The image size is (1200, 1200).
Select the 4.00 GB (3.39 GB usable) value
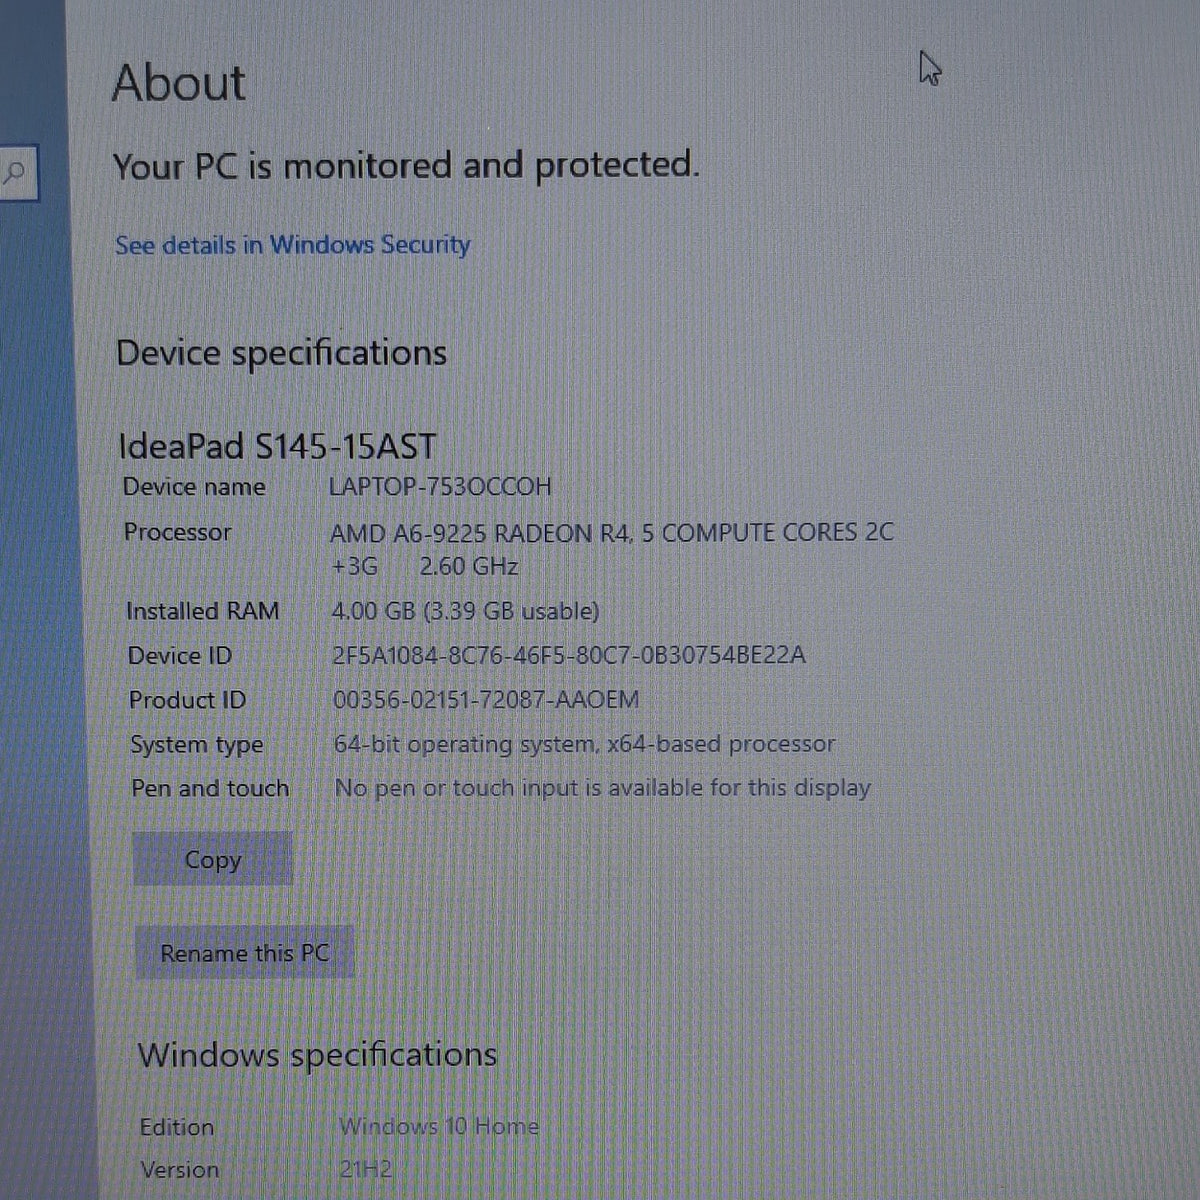pos(465,611)
